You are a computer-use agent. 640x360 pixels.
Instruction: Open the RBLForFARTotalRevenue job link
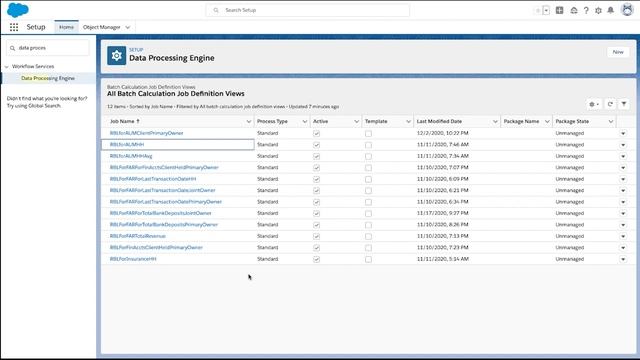click(x=138, y=236)
